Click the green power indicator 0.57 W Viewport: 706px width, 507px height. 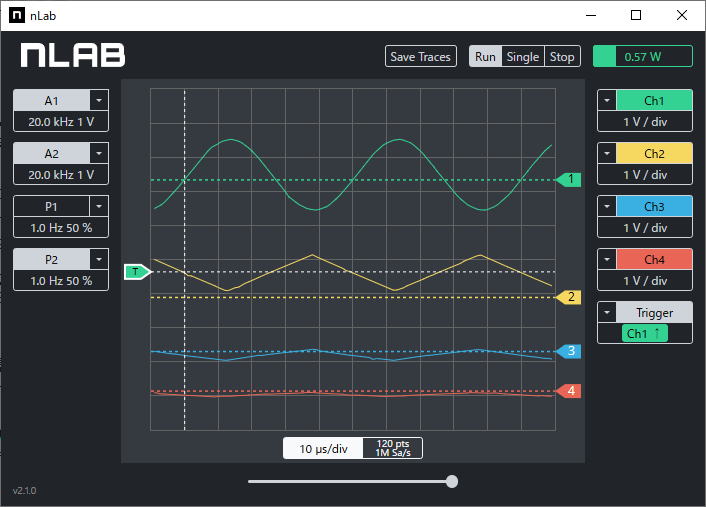click(x=643, y=57)
